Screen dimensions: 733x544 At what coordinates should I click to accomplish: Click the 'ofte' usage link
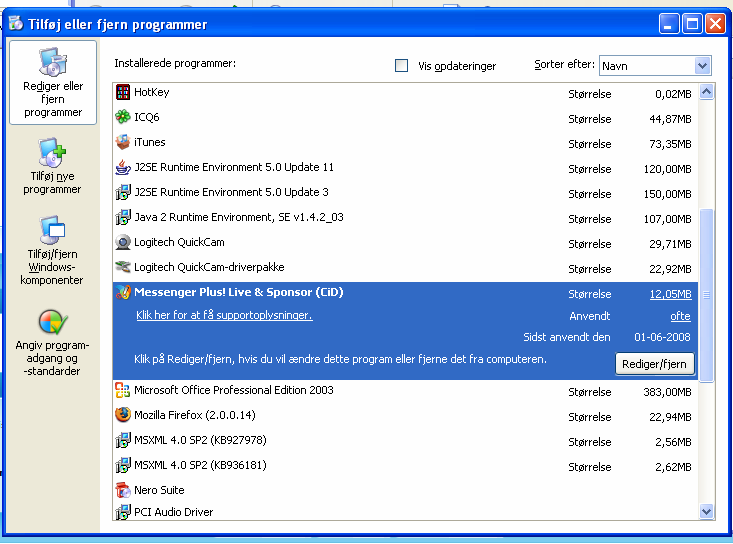tap(680, 316)
